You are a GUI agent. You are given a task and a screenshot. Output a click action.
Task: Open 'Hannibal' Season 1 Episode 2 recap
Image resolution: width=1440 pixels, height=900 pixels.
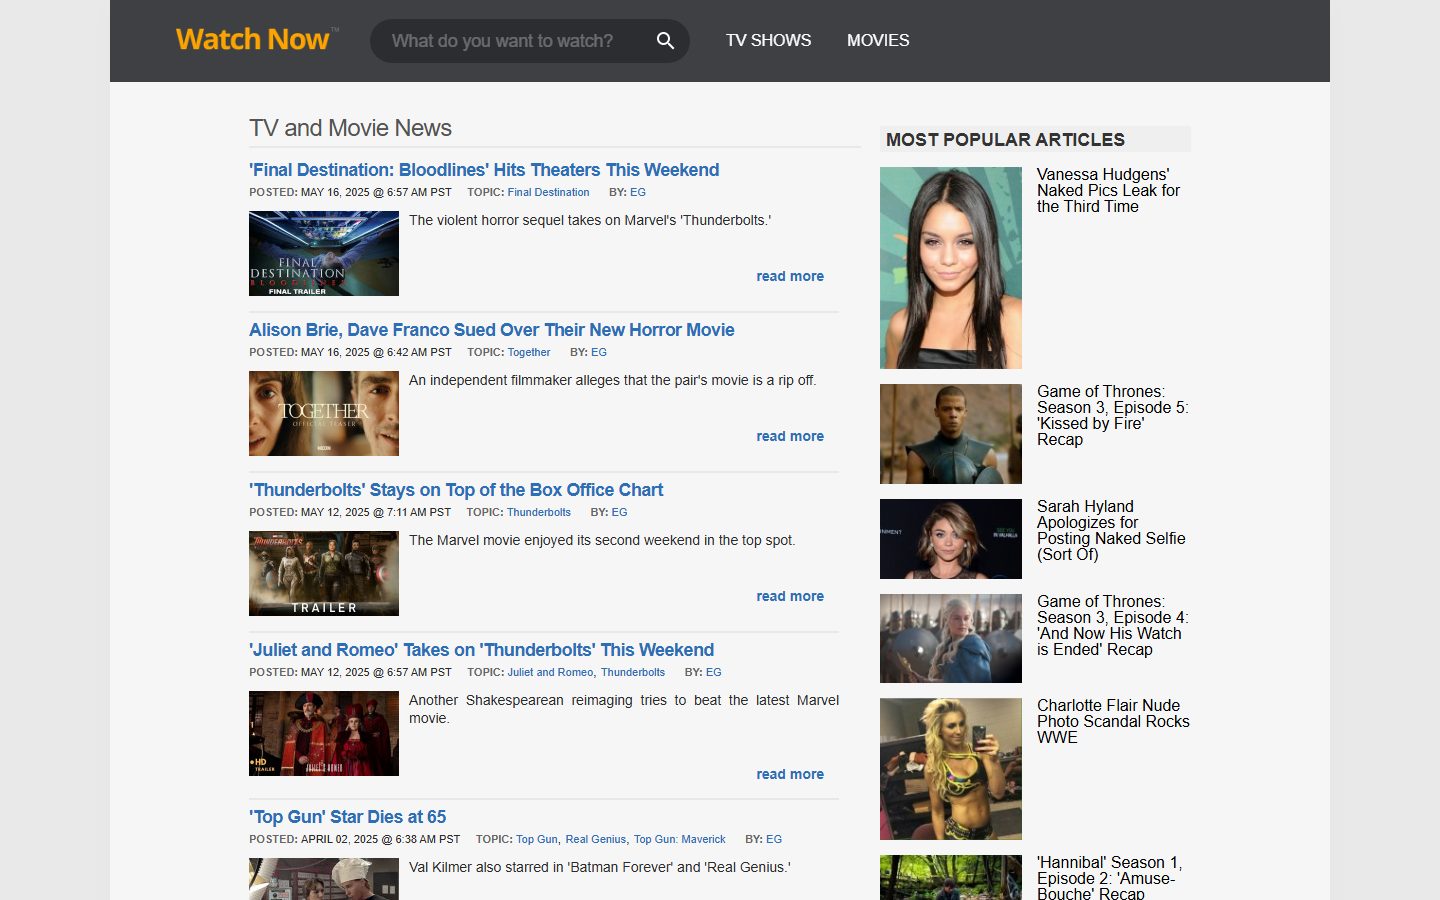1110,877
